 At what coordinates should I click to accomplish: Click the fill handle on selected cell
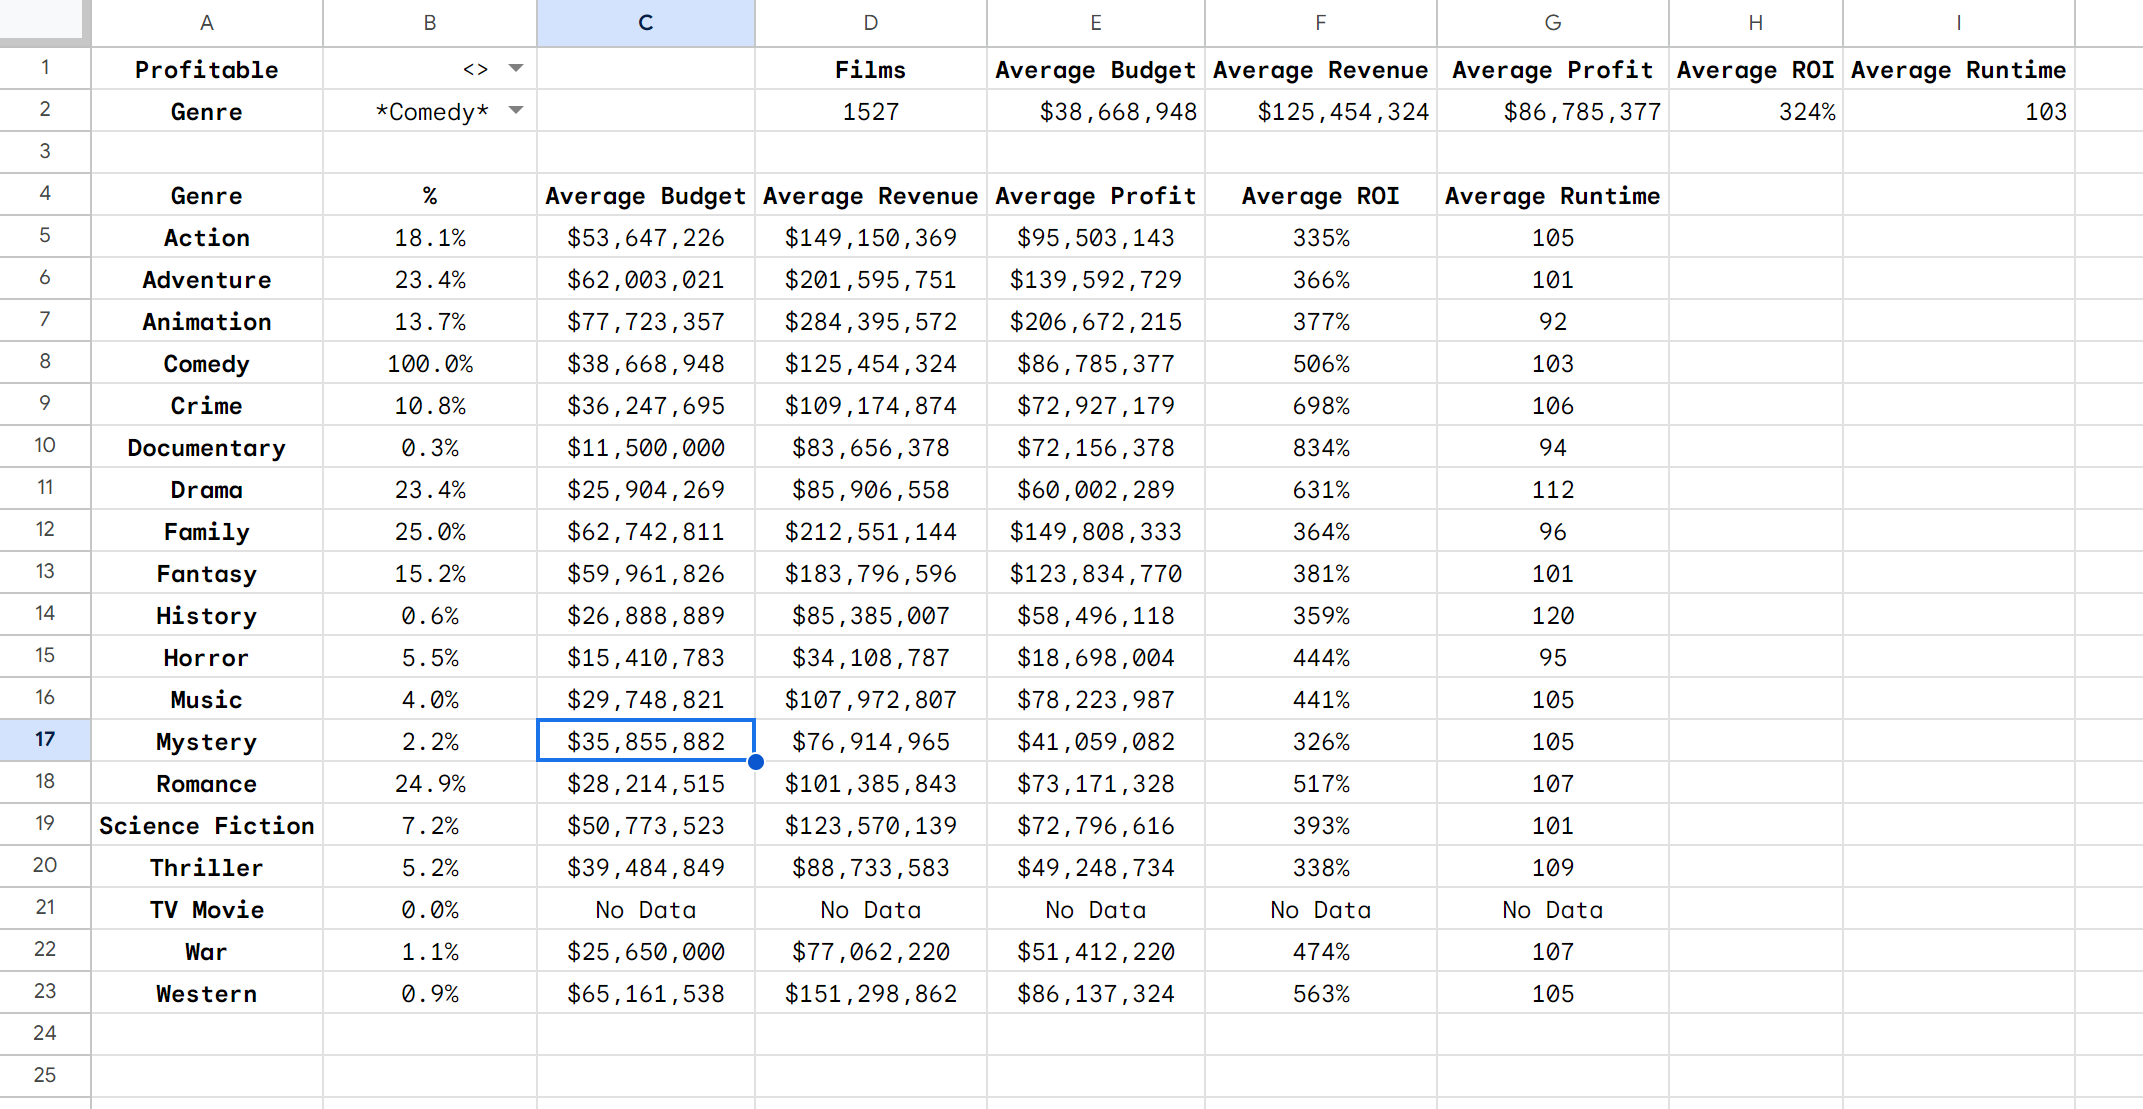pos(755,762)
